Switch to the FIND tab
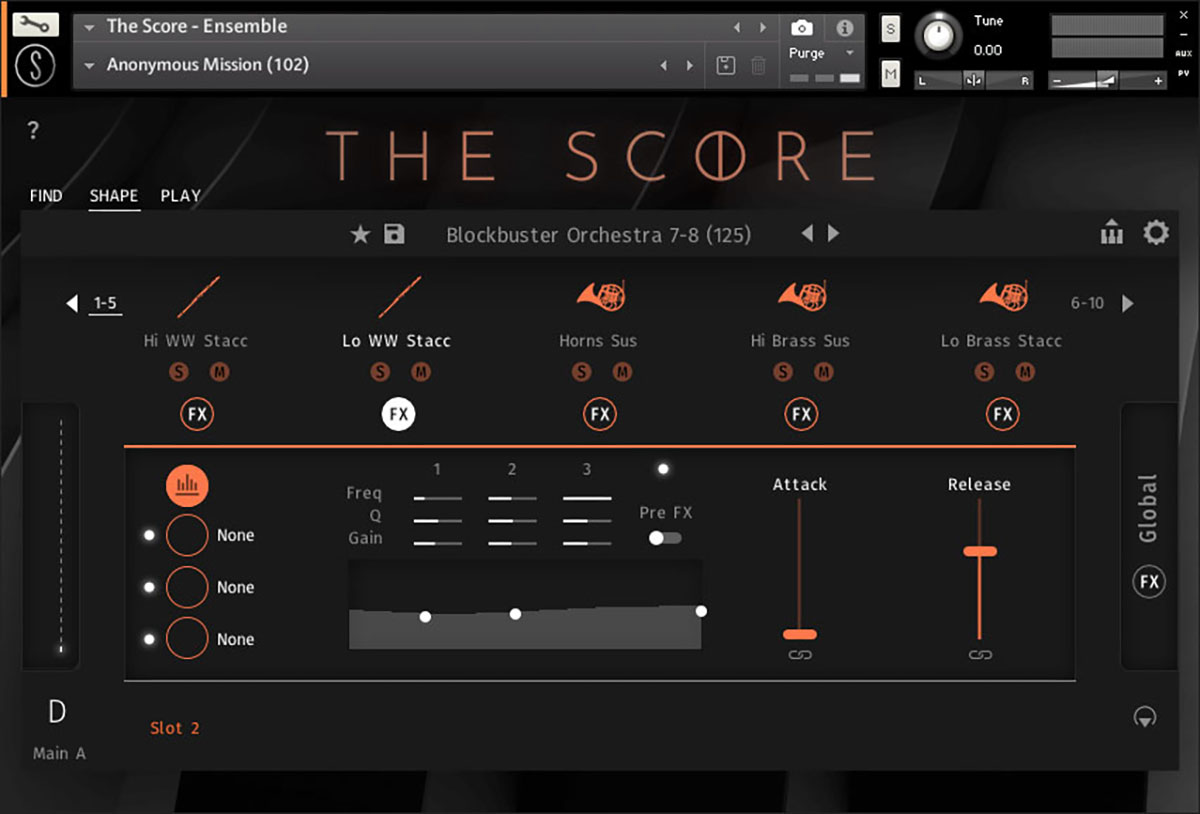Image resolution: width=1200 pixels, height=814 pixels. pos(46,196)
